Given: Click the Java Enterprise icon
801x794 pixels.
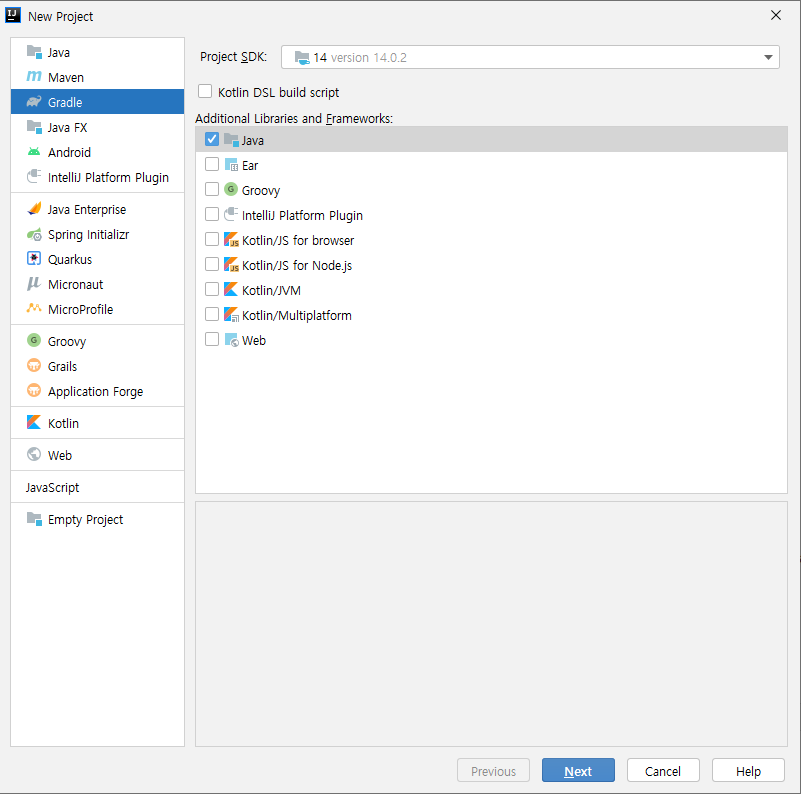Looking at the screenshot, I should point(34,209).
